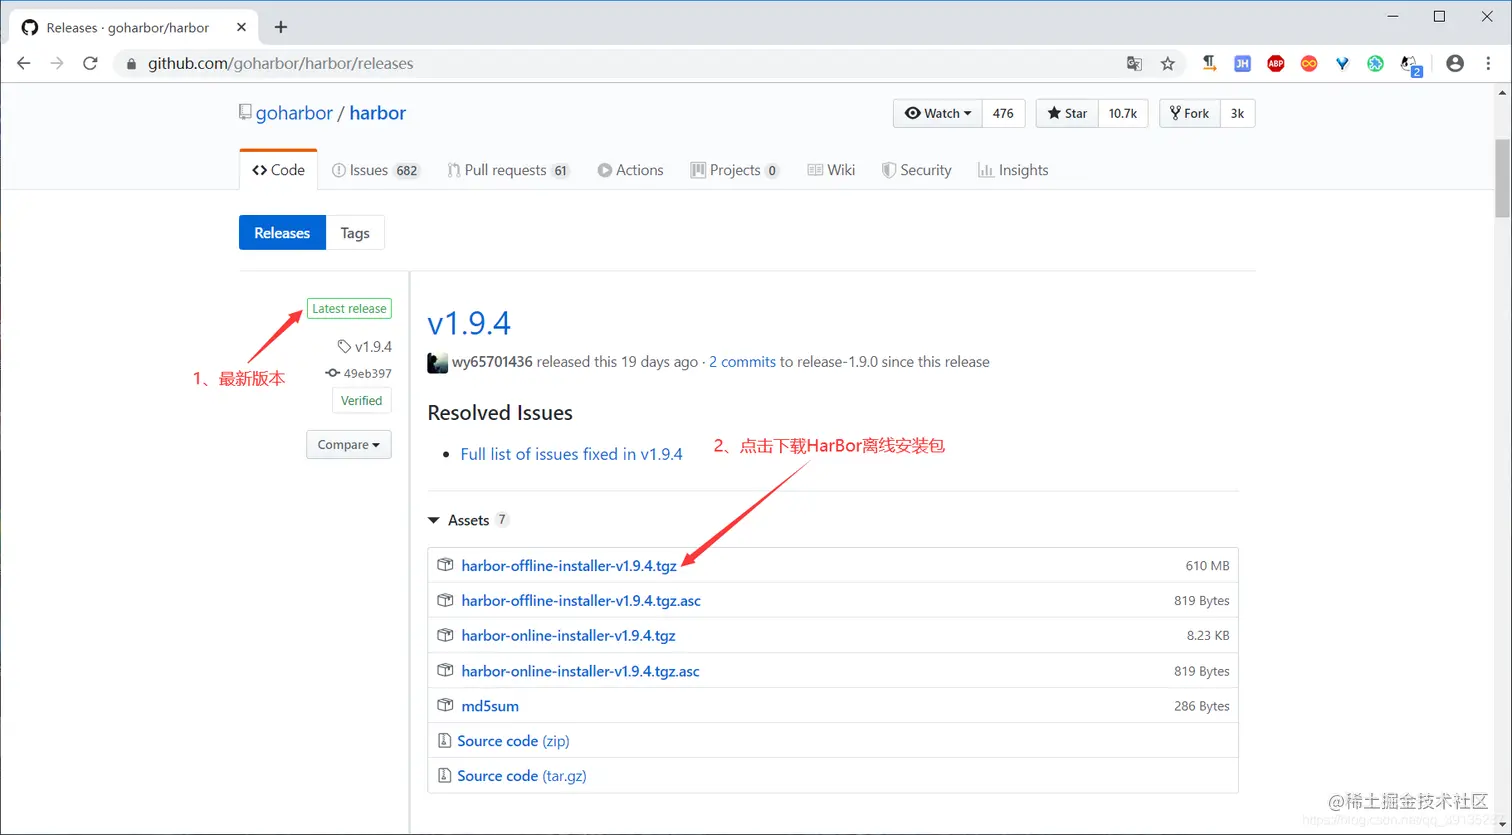Click the Verified badge
Image resolution: width=1512 pixels, height=835 pixels.
coord(361,401)
